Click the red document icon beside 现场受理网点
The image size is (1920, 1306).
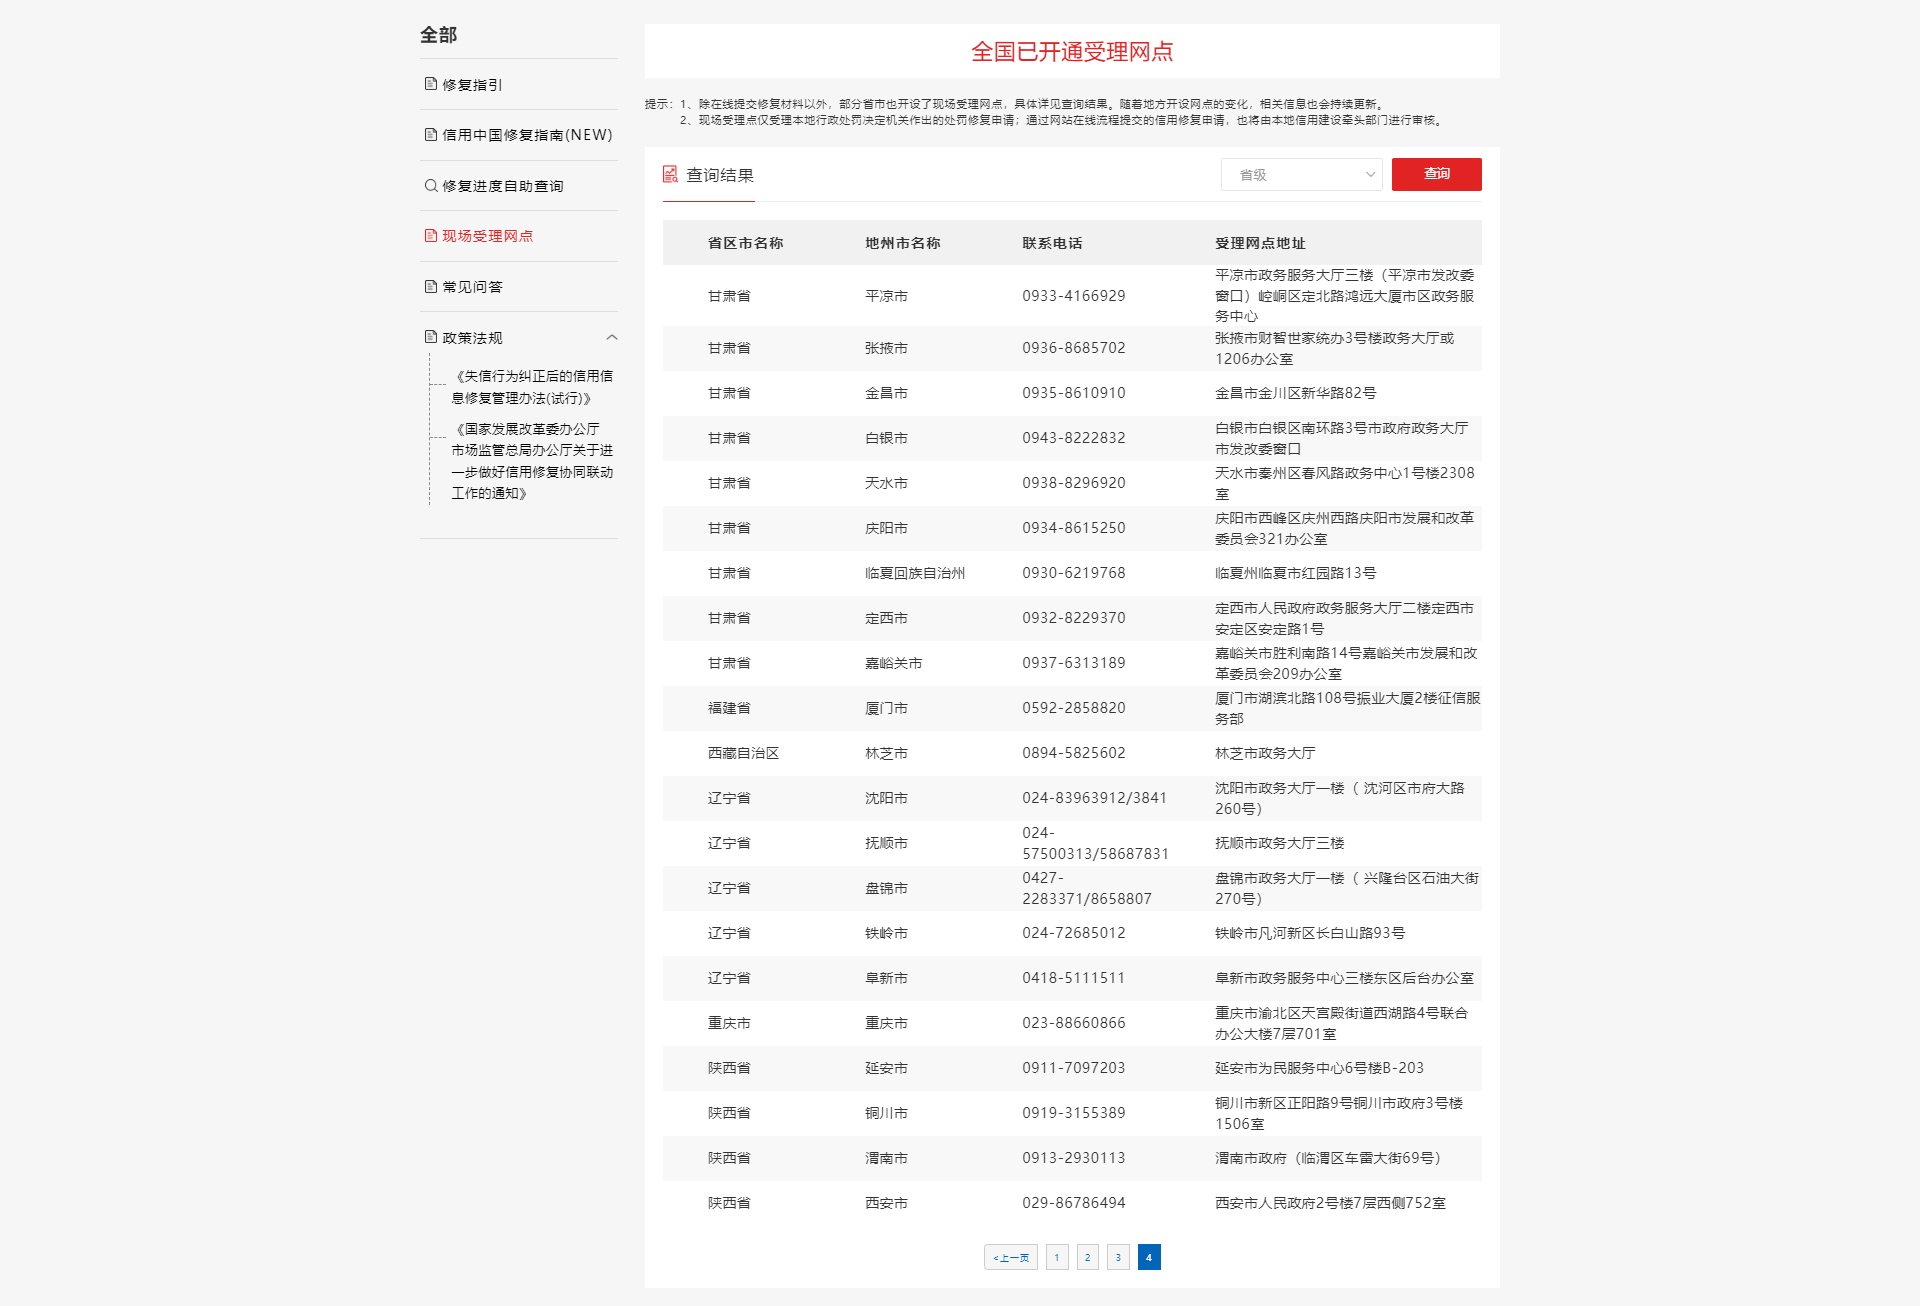coord(430,236)
